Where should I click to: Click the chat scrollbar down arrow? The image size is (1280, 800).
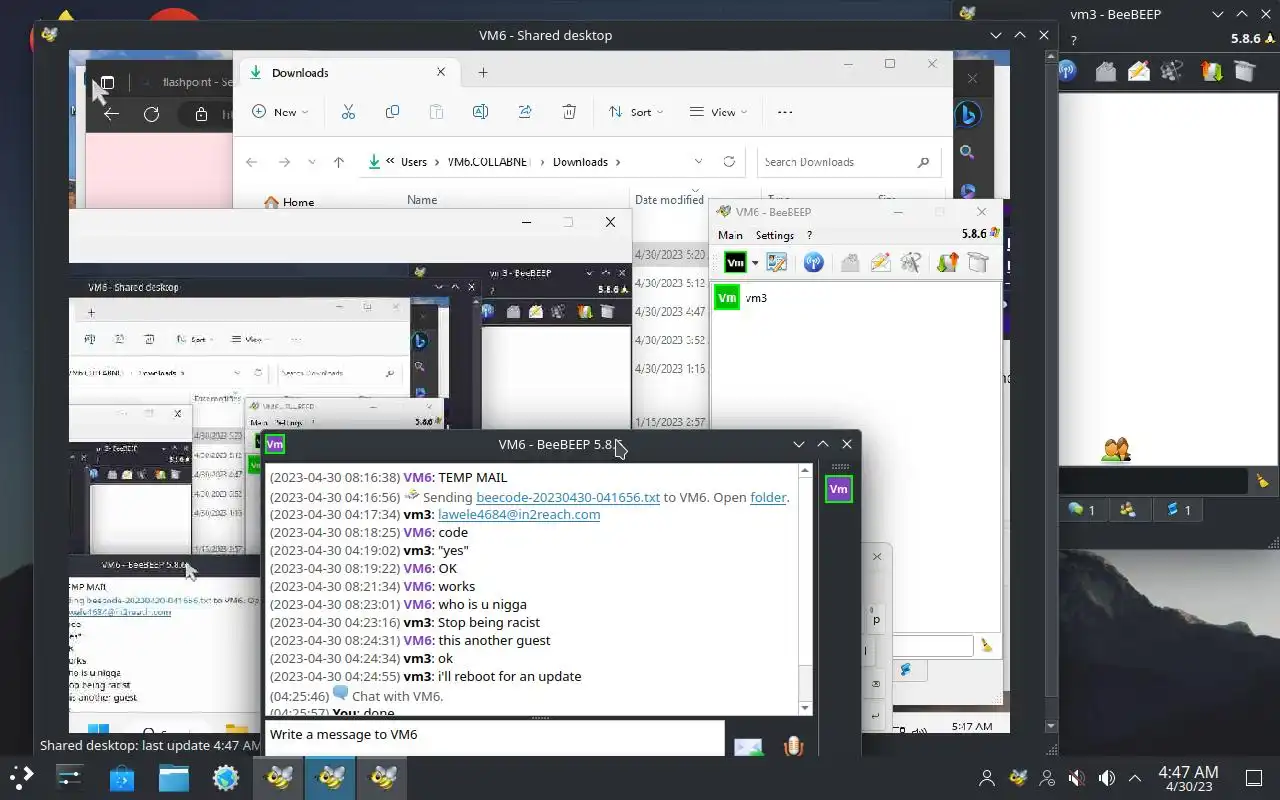(x=805, y=708)
